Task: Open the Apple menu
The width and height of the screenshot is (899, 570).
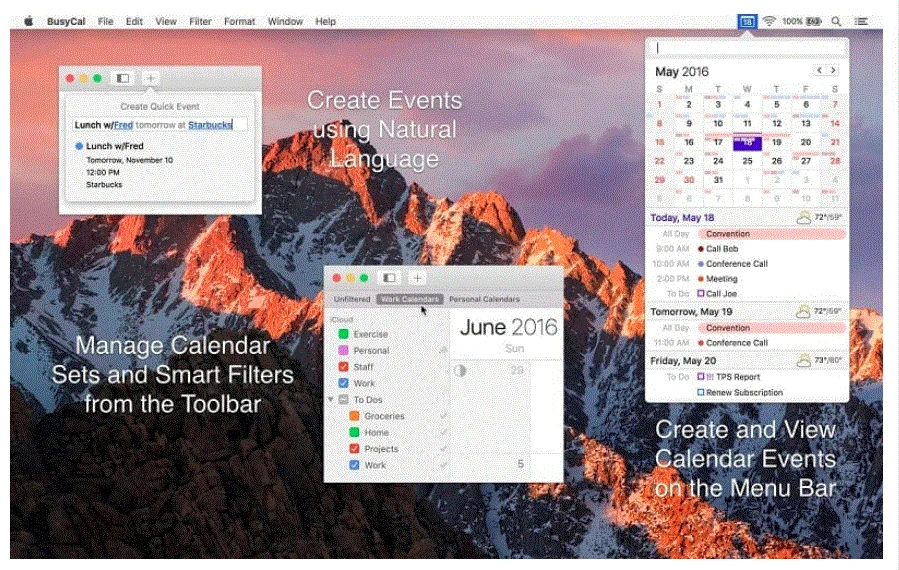Action: pyautogui.click(x=28, y=21)
